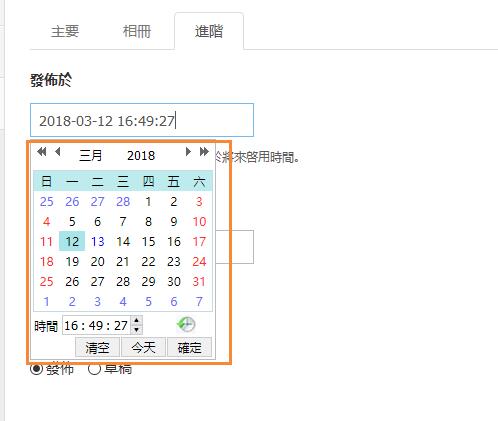This screenshot has height=421, width=498.
Task: Go to previous month arrow
Action: (x=58, y=152)
